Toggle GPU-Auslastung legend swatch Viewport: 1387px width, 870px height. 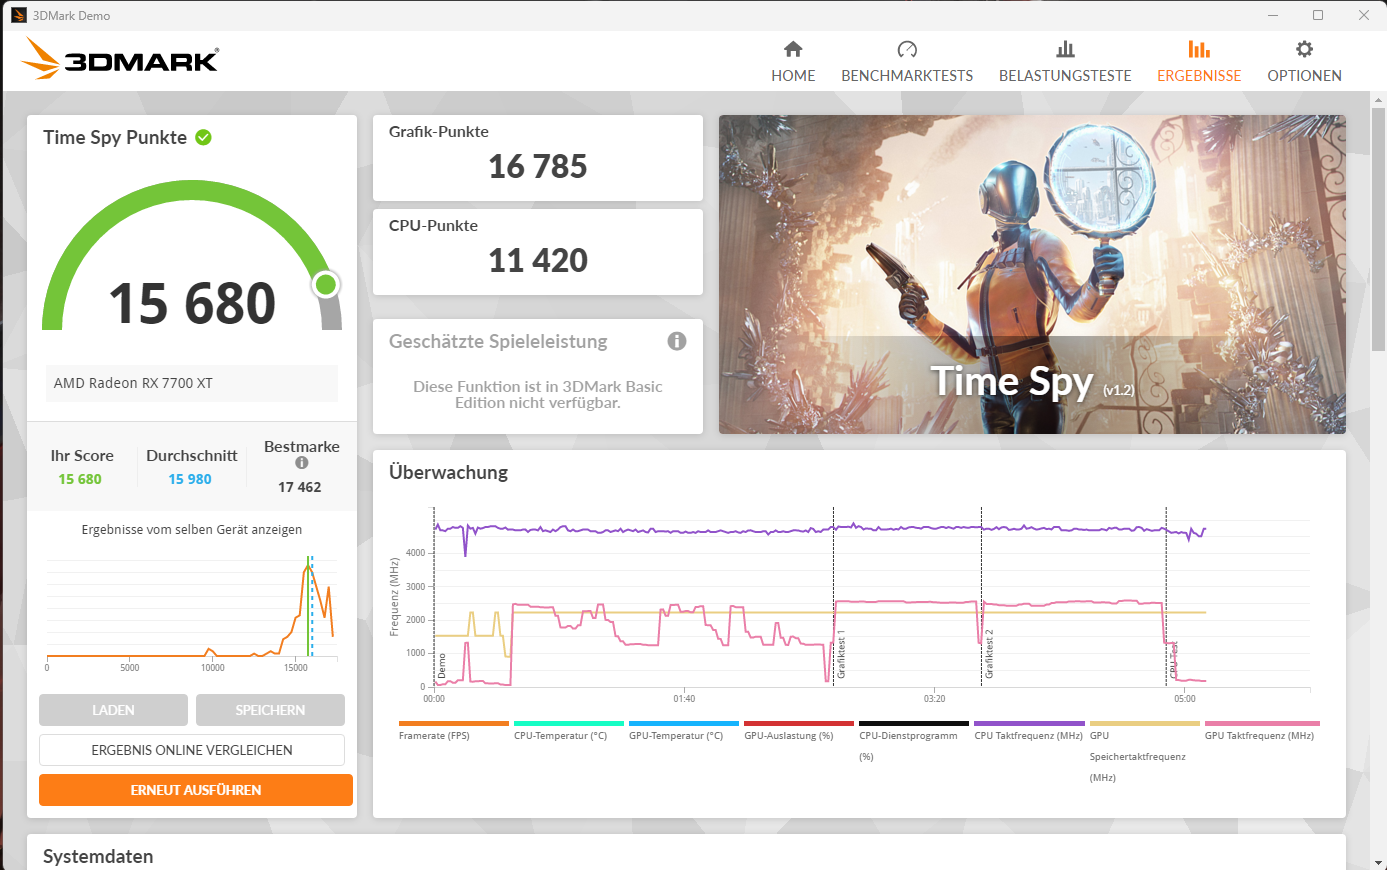tap(799, 723)
